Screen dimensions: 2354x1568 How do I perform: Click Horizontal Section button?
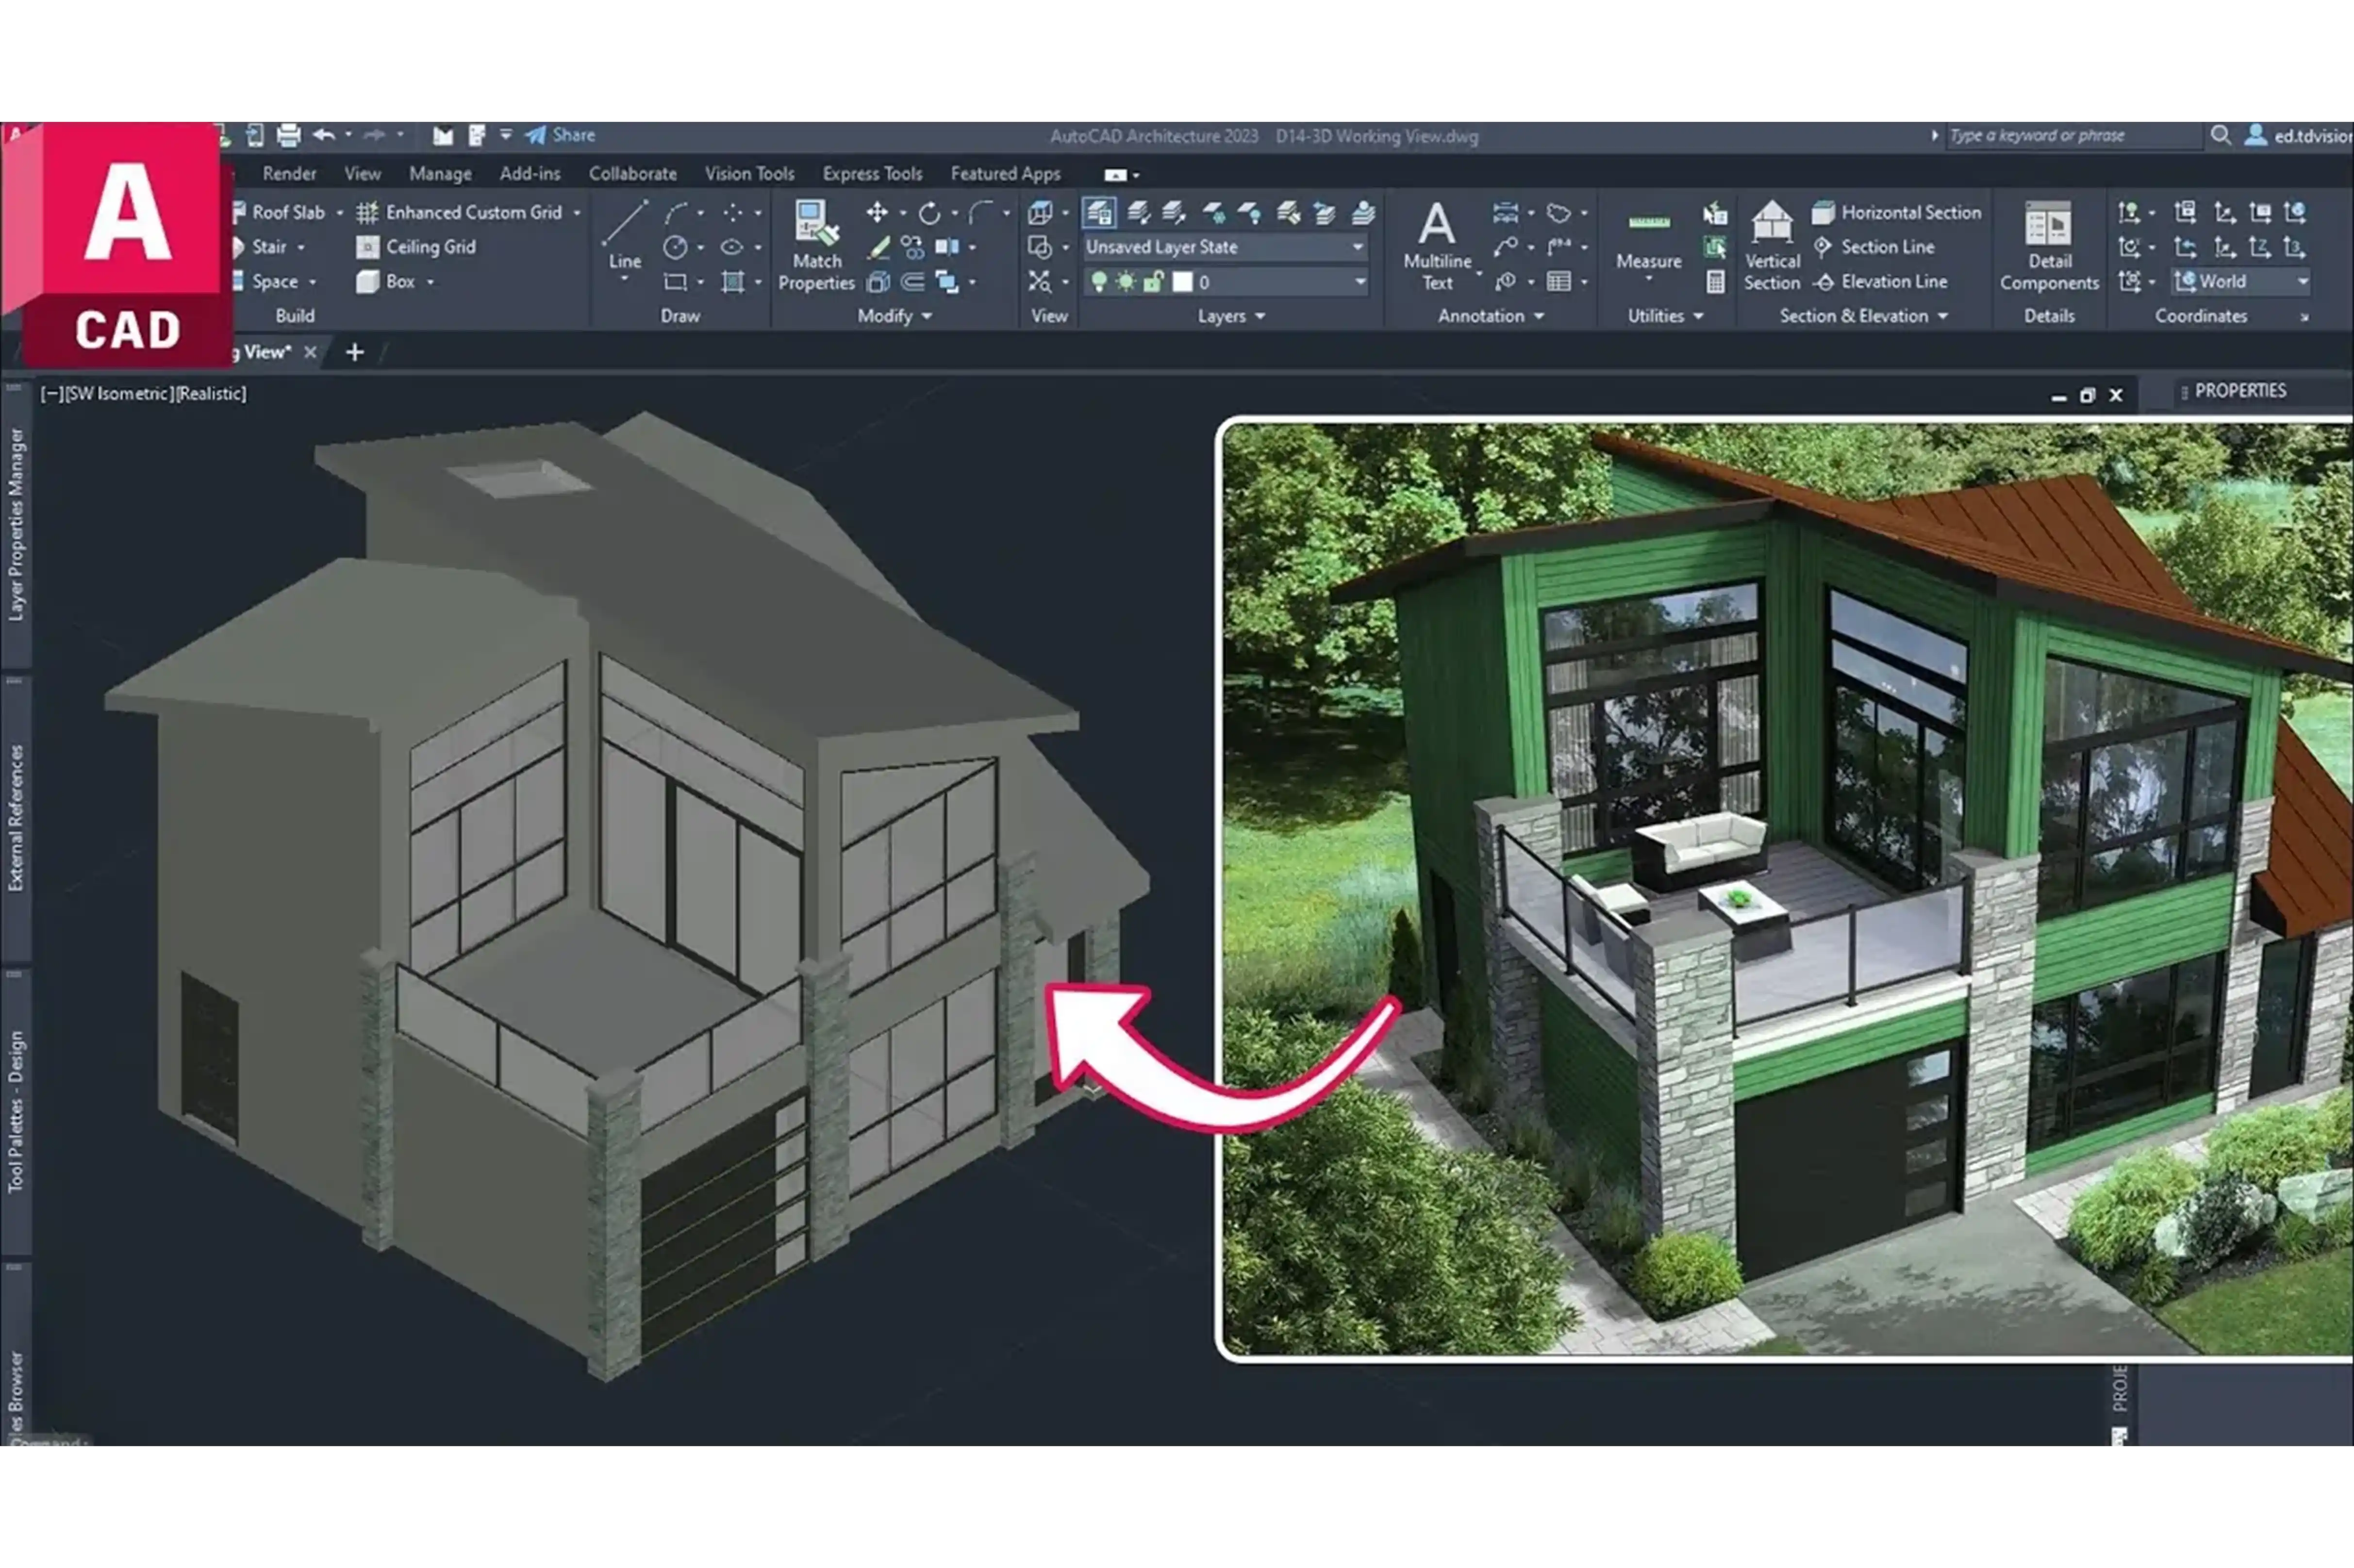(x=1896, y=212)
